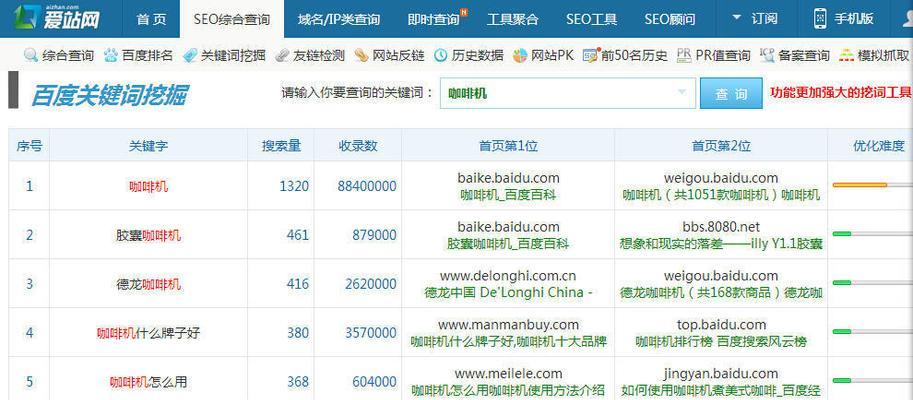
Task: Click the 胶囊咖啡机 difficulty bar
Action: [872, 234]
